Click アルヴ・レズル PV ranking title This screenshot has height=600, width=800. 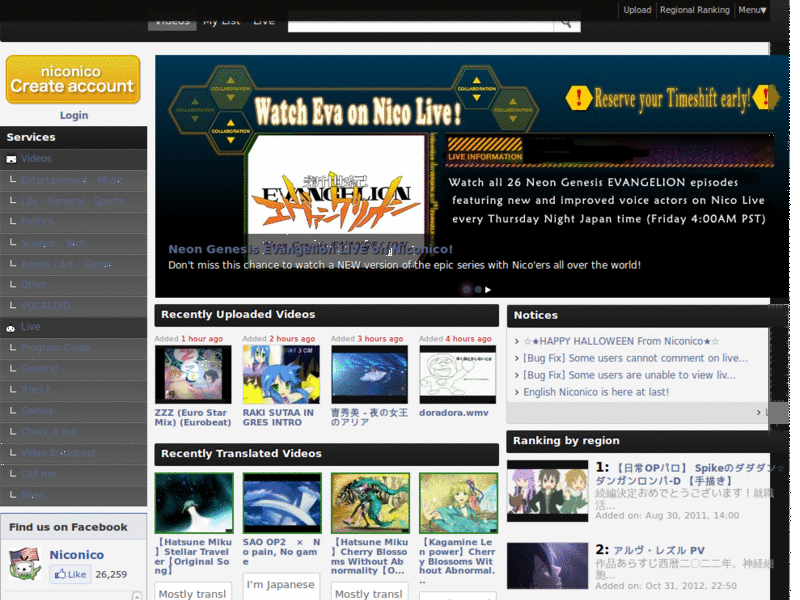(659, 550)
